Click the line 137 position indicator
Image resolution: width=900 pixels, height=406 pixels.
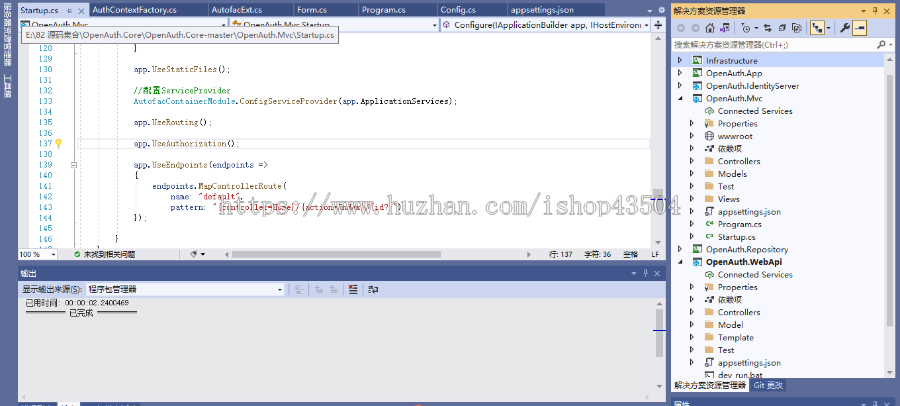point(561,254)
